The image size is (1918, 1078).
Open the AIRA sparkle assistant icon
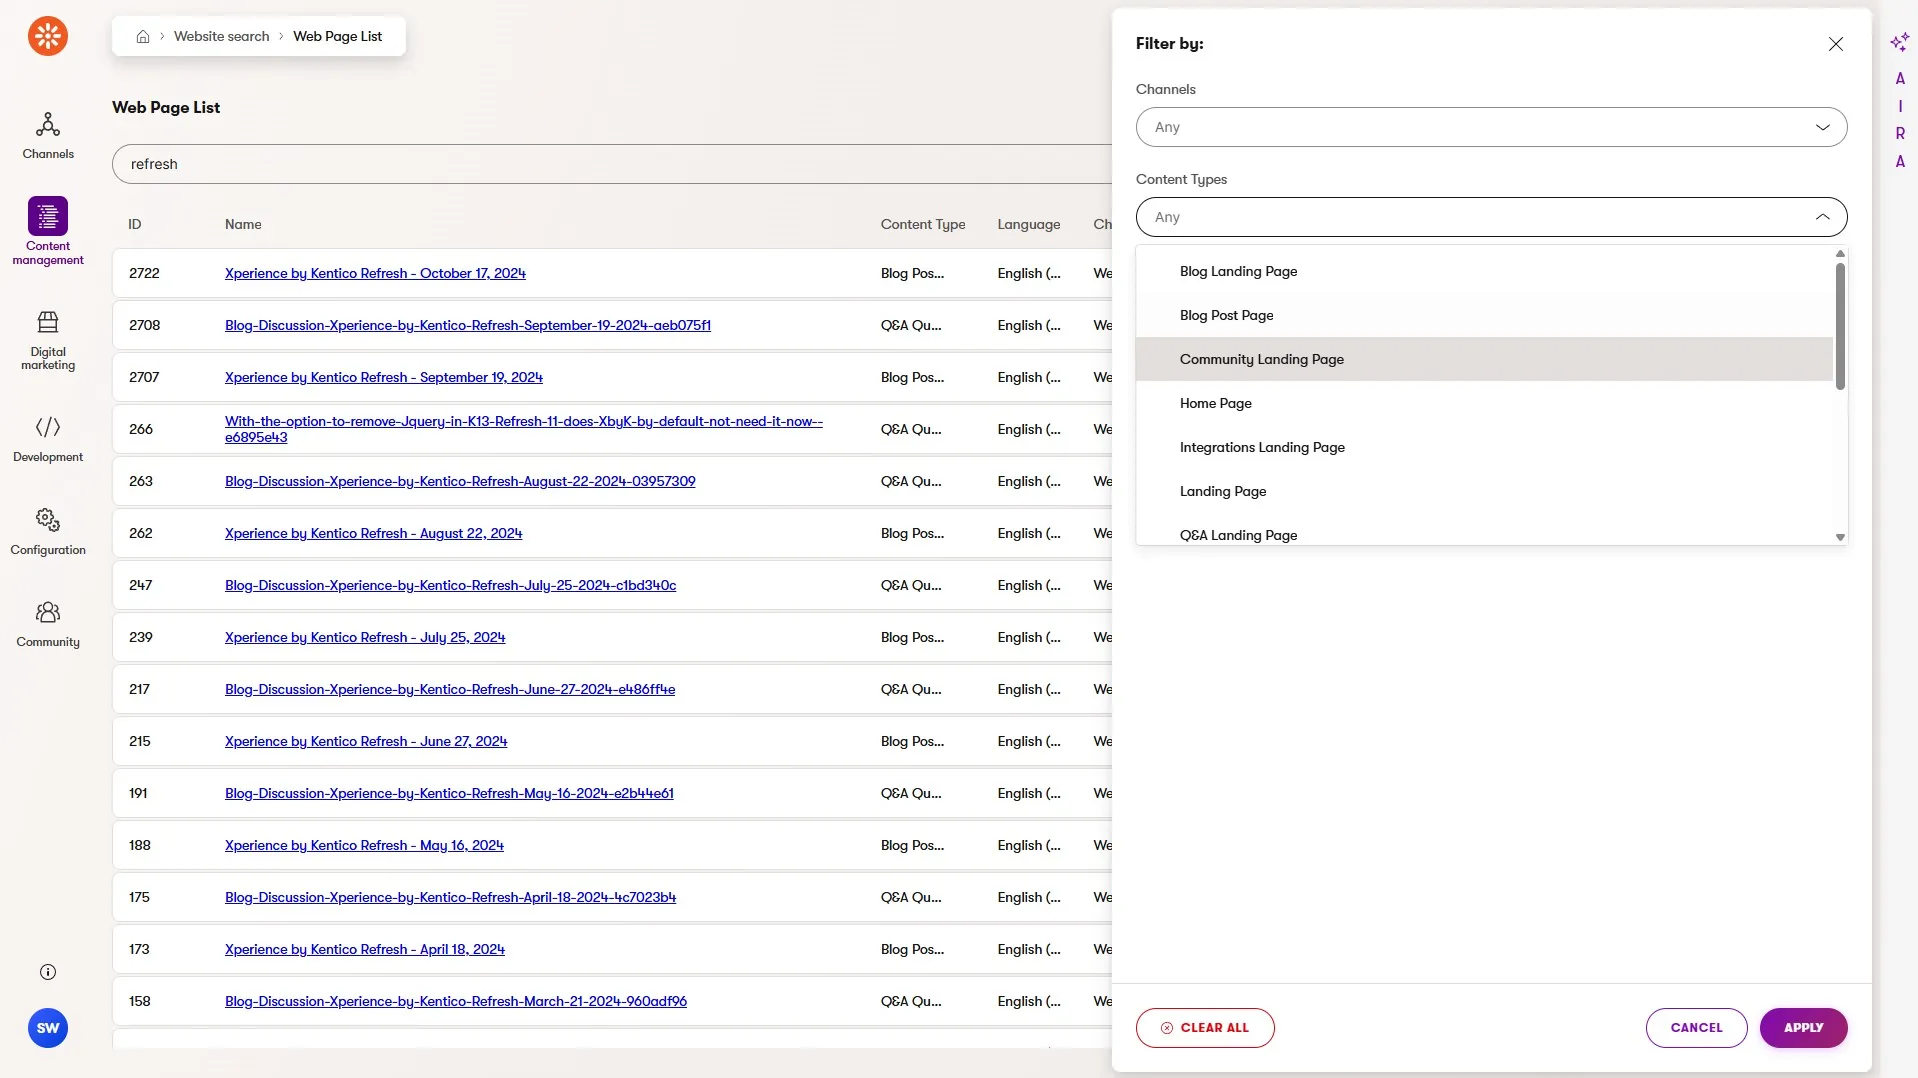(x=1899, y=42)
